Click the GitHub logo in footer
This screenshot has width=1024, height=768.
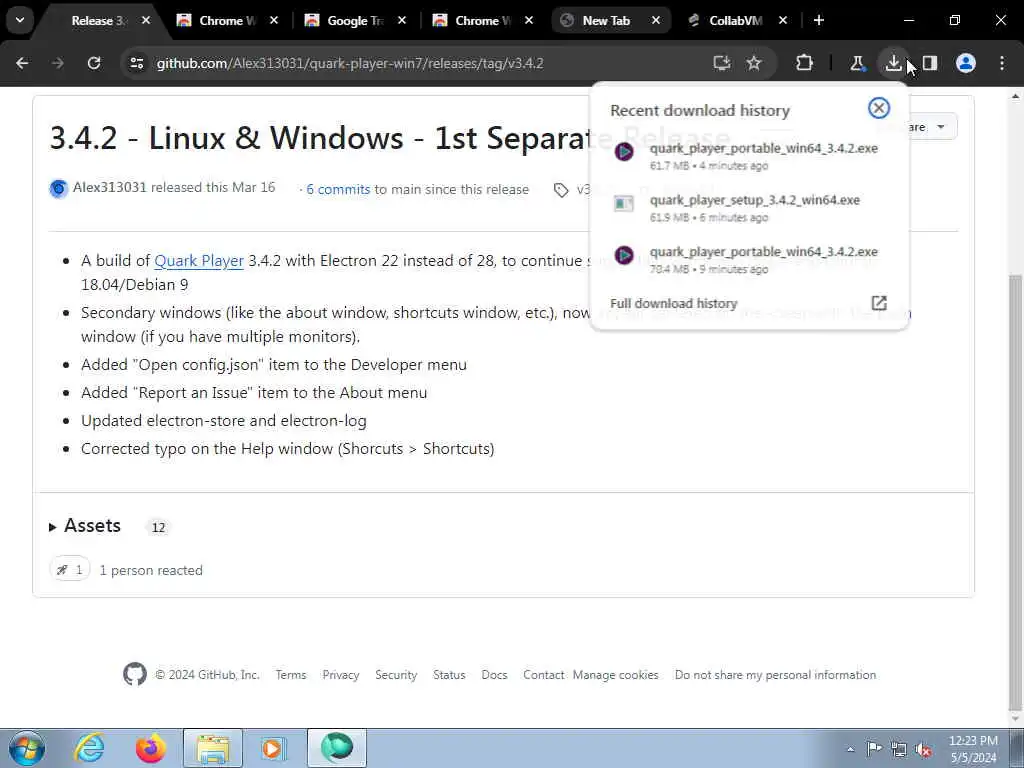(135, 675)
